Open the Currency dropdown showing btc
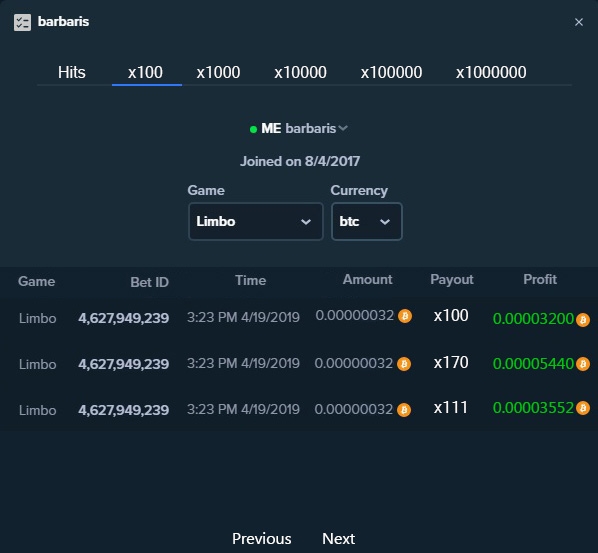This screenshot has height=553, width=598. tap(367, 222)
